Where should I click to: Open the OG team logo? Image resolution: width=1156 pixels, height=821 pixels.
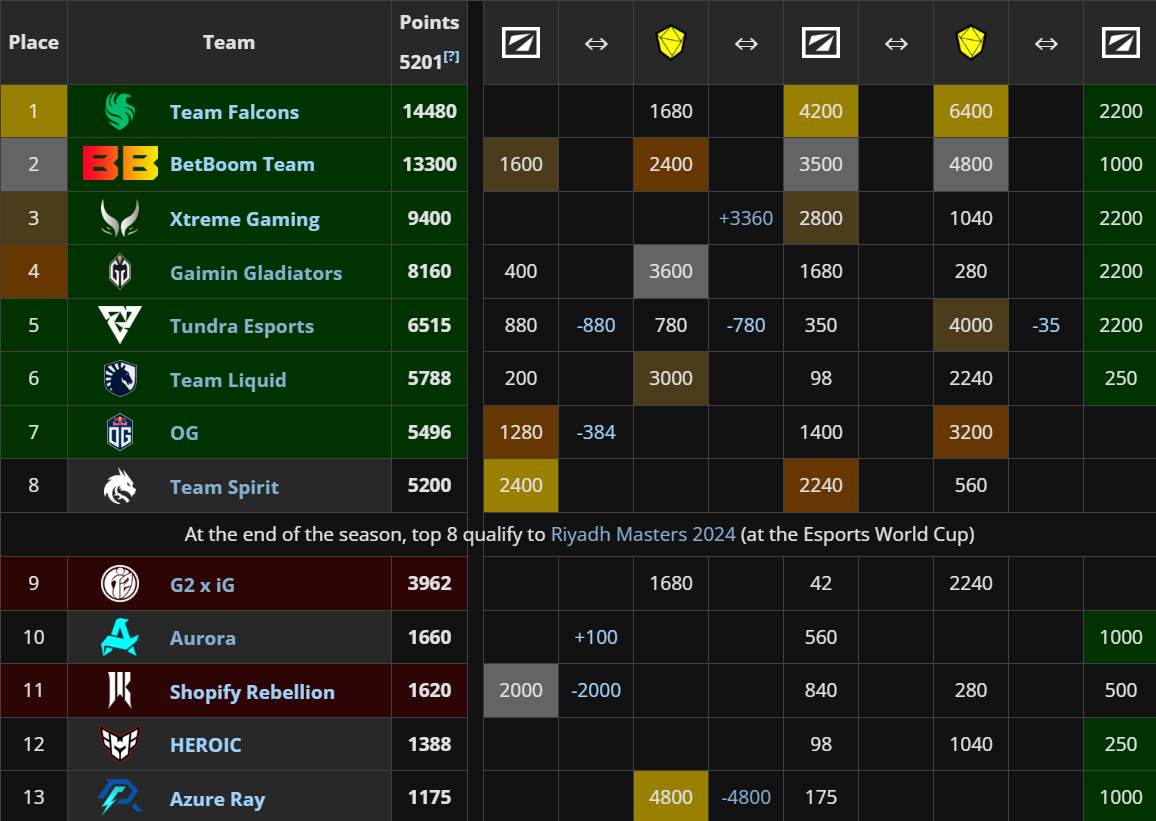tap(119, 432)
